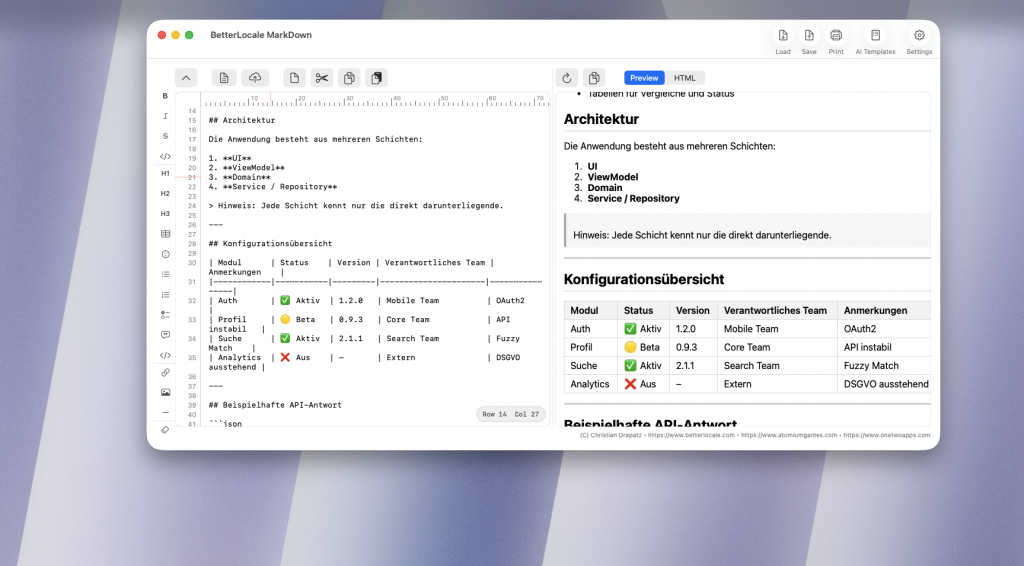Insert an image using the picture icon

pos(165,392)
